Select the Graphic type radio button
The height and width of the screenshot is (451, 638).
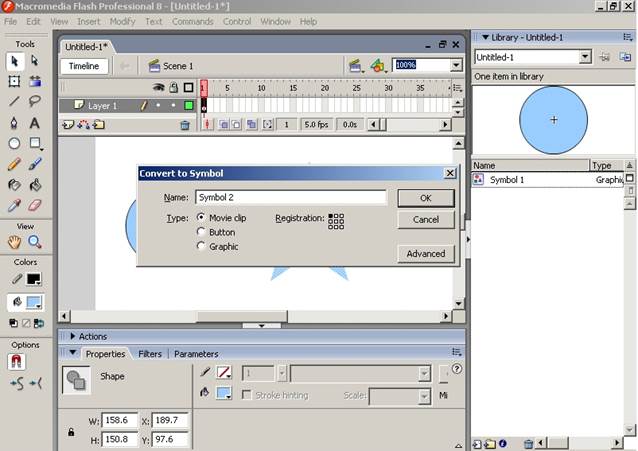(201, 246)
